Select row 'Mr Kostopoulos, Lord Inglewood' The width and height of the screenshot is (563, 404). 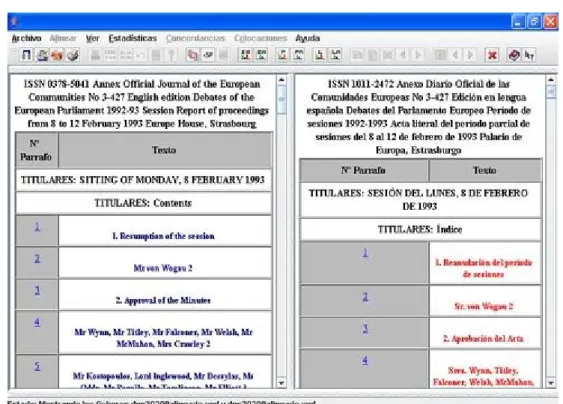[x=165, y=372]
